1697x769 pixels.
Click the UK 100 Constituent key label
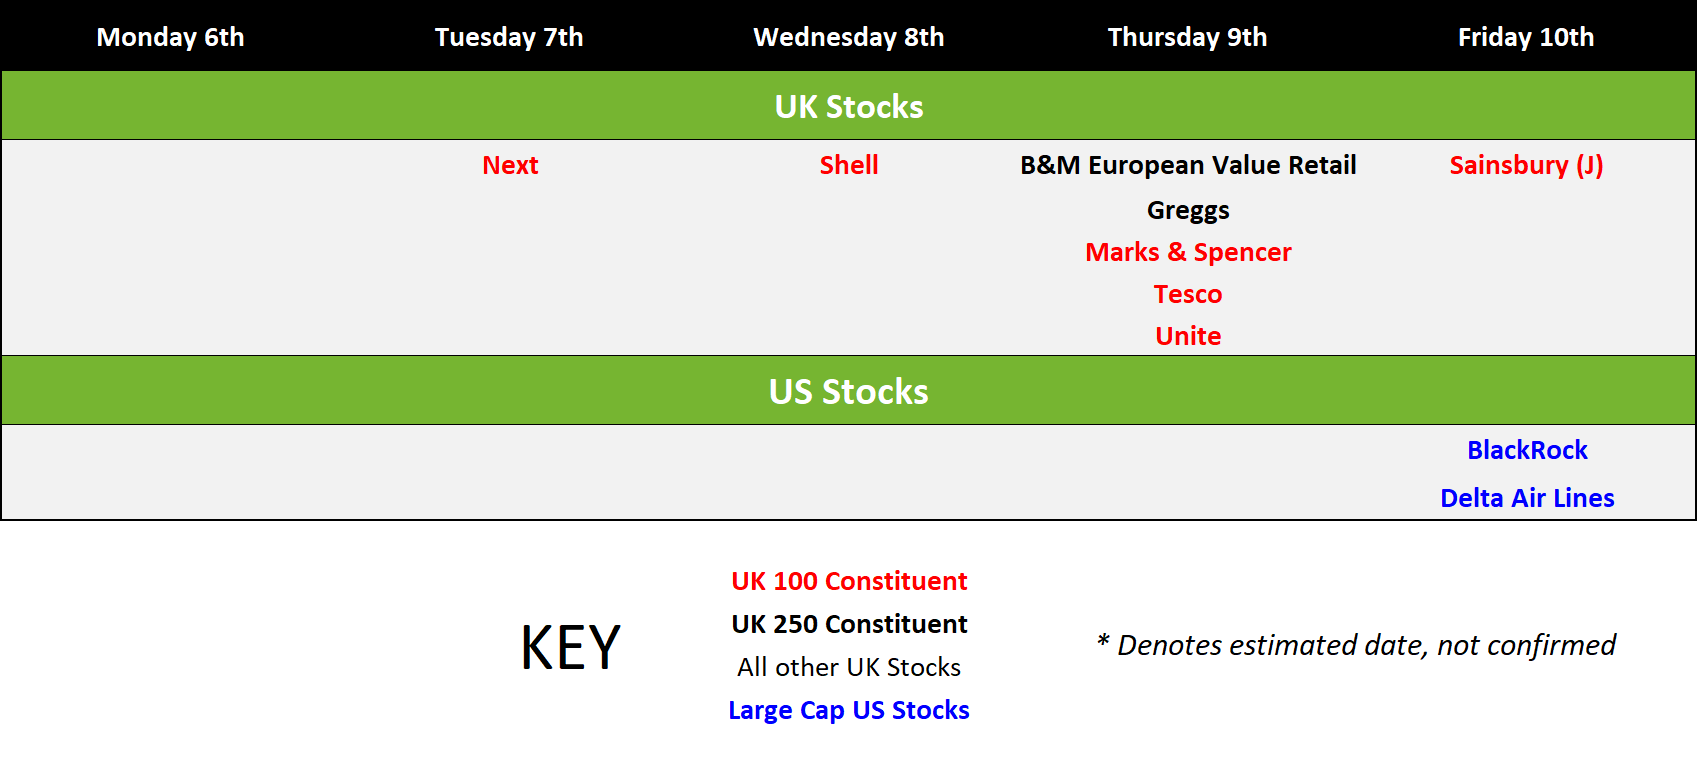tap(849, 581)
